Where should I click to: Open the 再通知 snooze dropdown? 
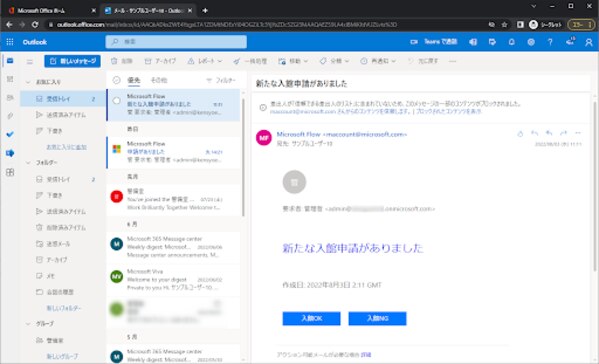[378, 61]
